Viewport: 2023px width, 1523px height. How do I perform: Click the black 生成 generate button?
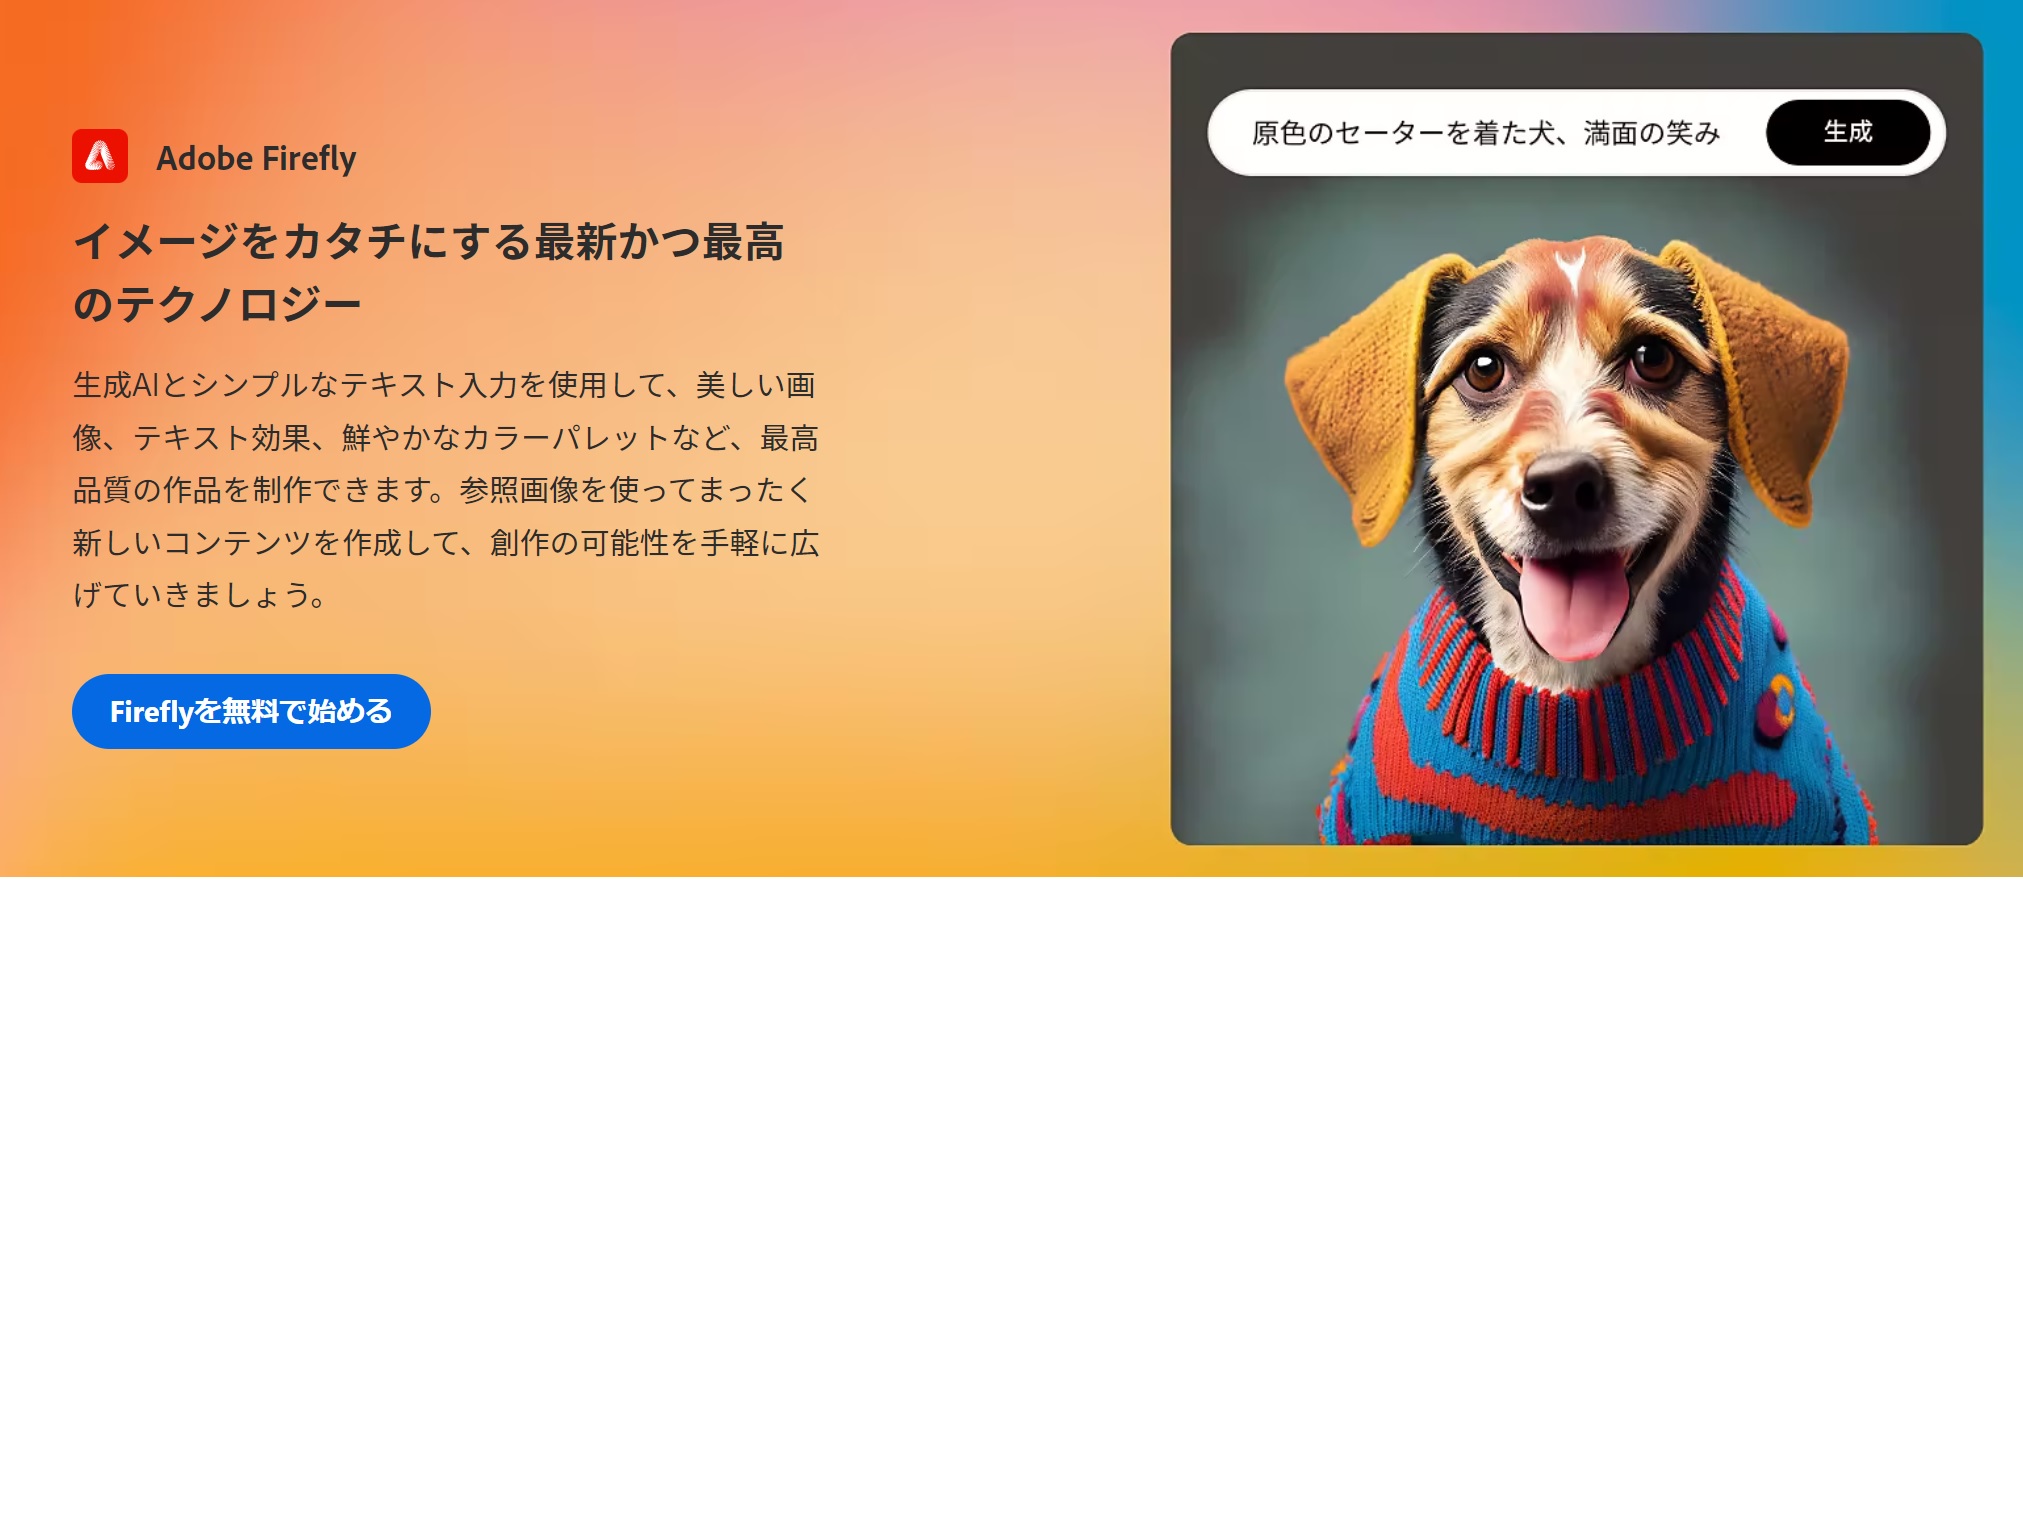pyautogui.click(x=1848, y=132)
